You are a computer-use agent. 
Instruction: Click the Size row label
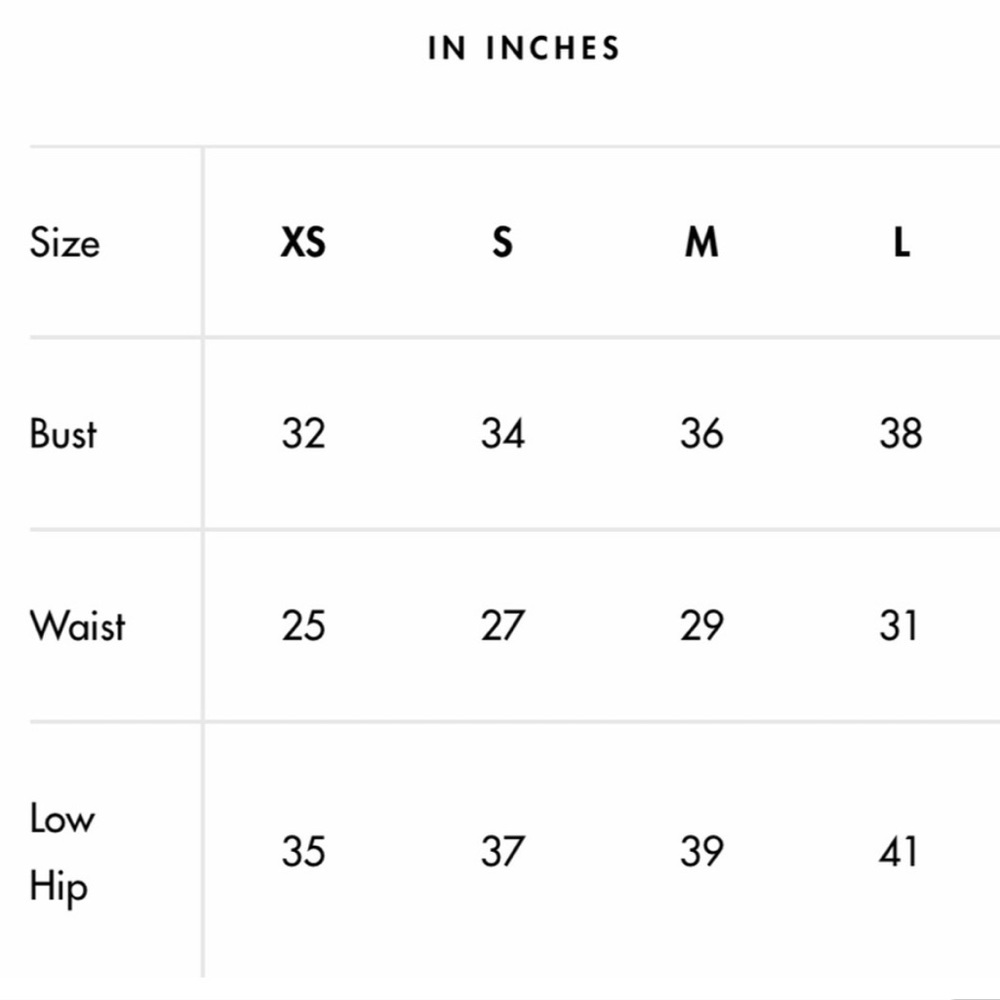click(64, 243)
